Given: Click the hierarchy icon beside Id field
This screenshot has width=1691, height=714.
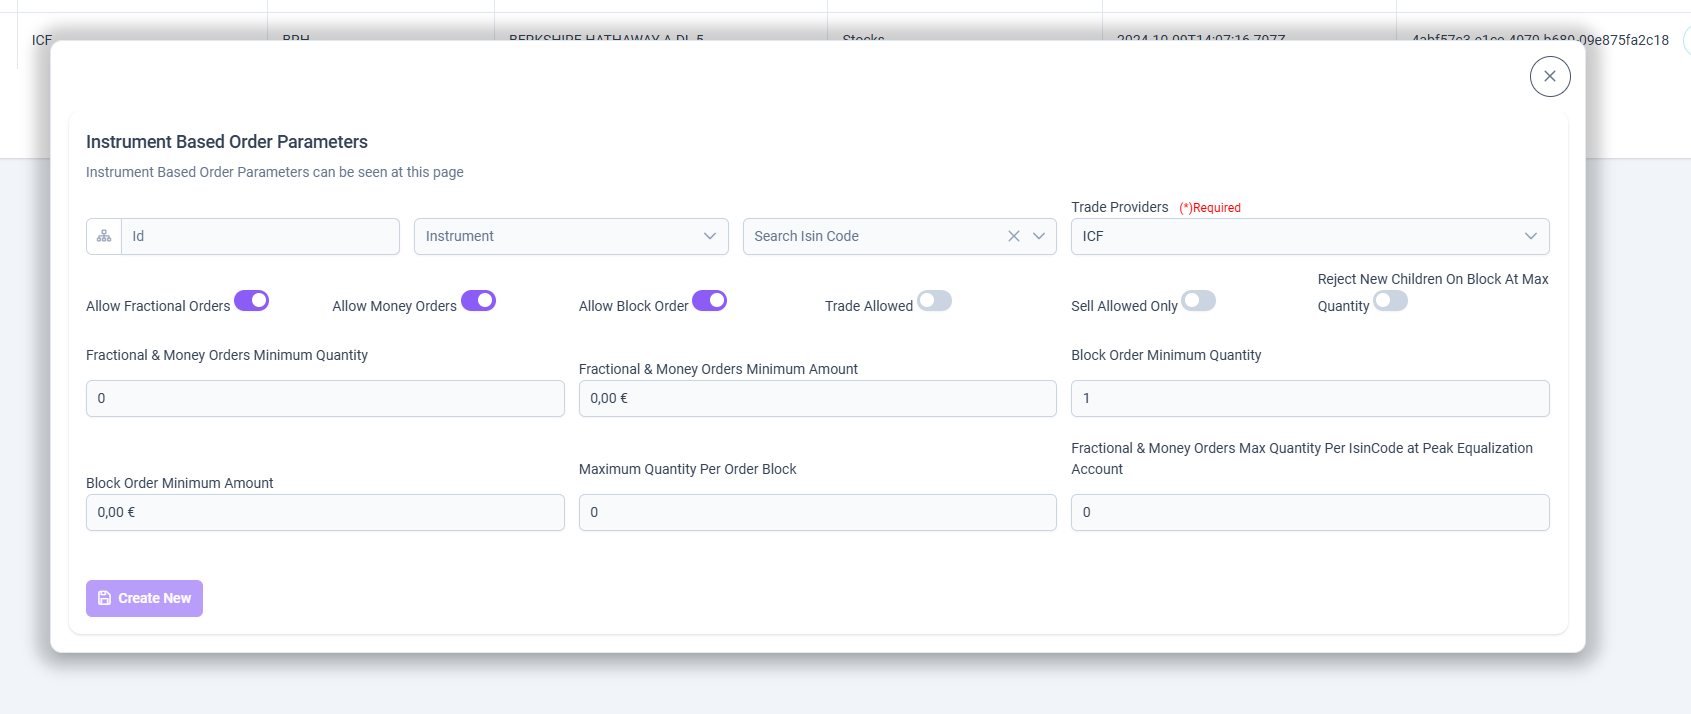Looking at the screenshot, I should point(104,236).
